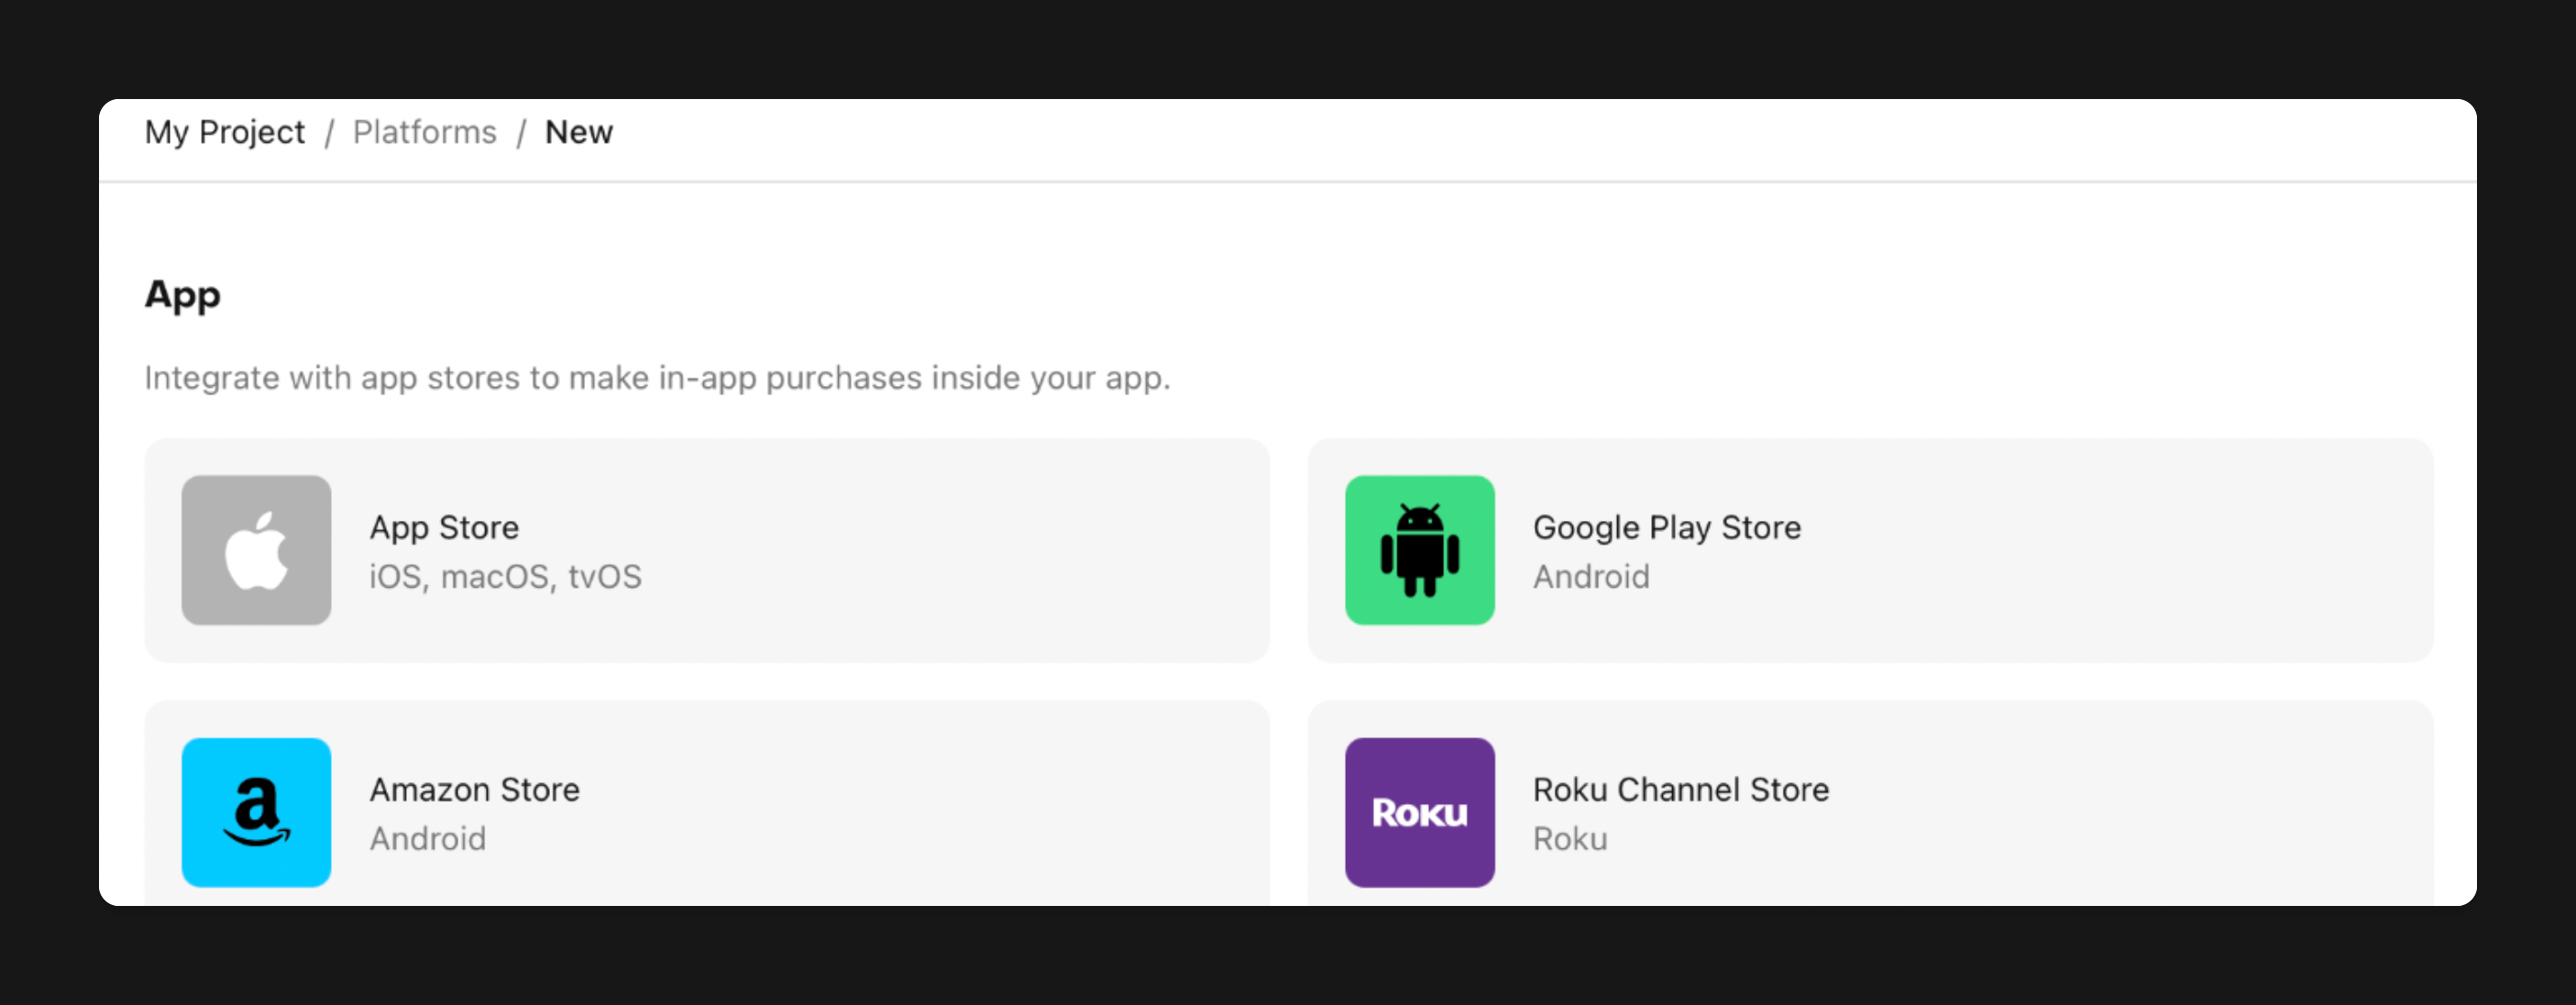Click Android subtitle under Google Play Store
The image size is (2576, 1005).
click(1591, 576)
